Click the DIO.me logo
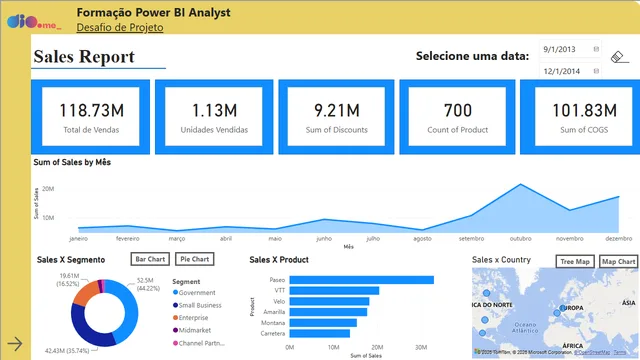The image size is (640, 360). coord(33,22)
